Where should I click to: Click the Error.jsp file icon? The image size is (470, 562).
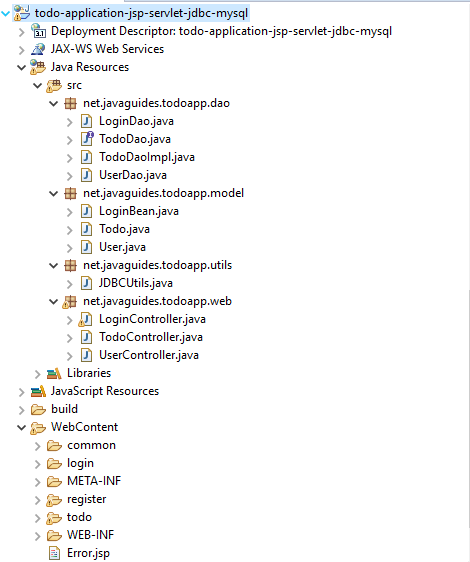[54, 553]
